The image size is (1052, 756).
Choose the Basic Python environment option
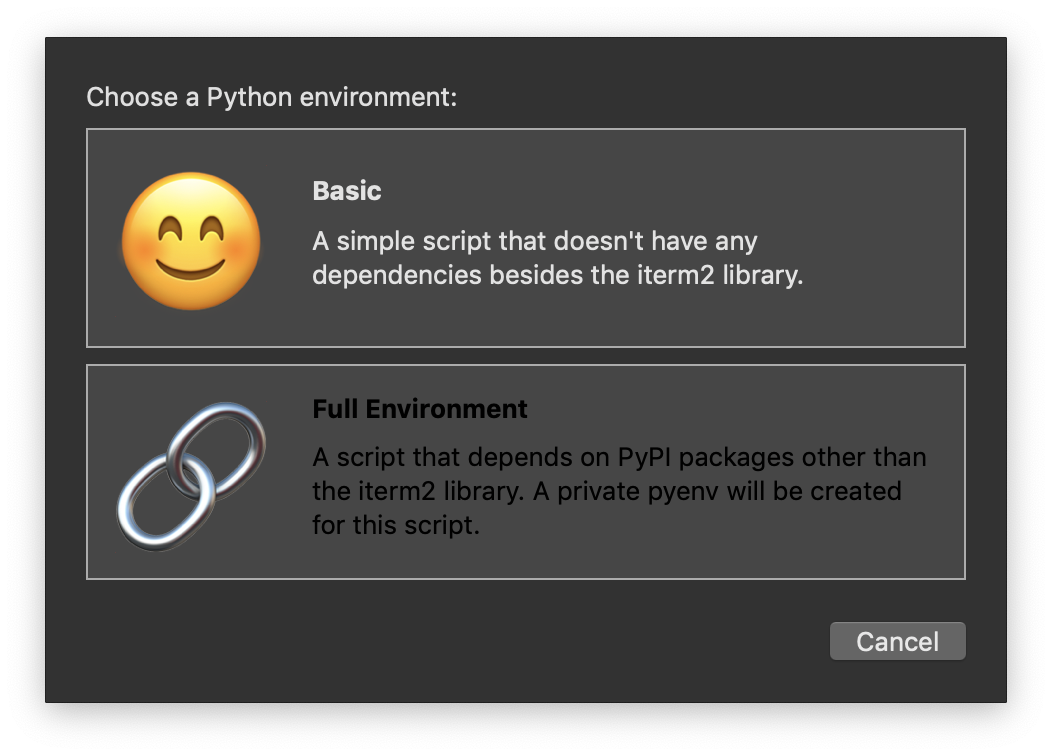[x=525, y=237]
